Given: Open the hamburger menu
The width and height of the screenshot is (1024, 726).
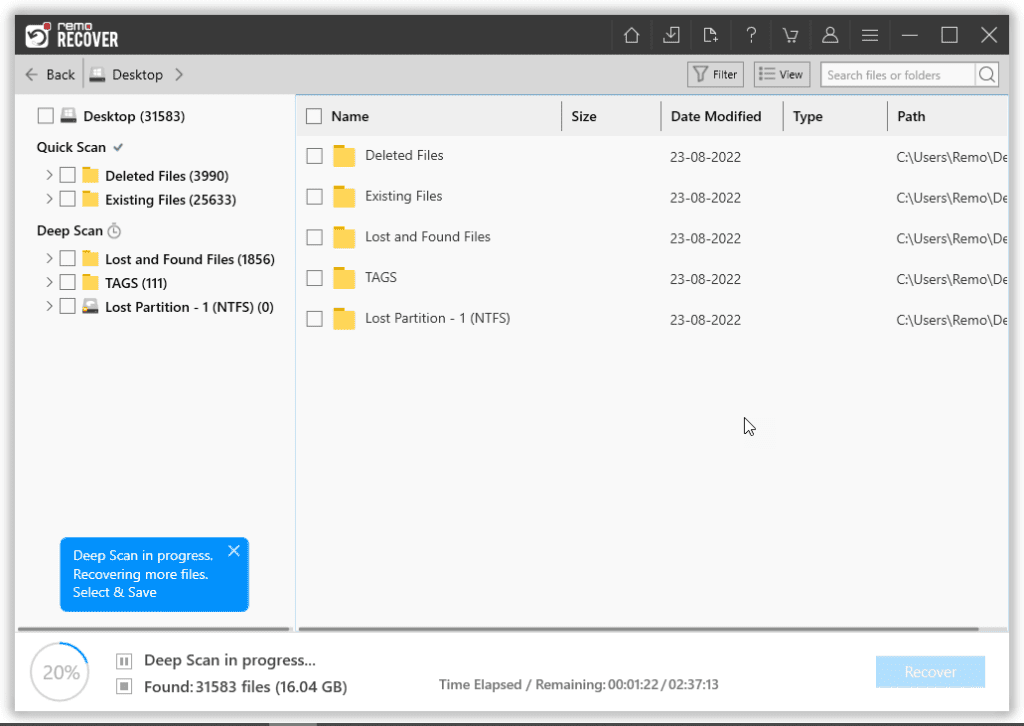Looking at the screenshot, I should coord(870,34).
